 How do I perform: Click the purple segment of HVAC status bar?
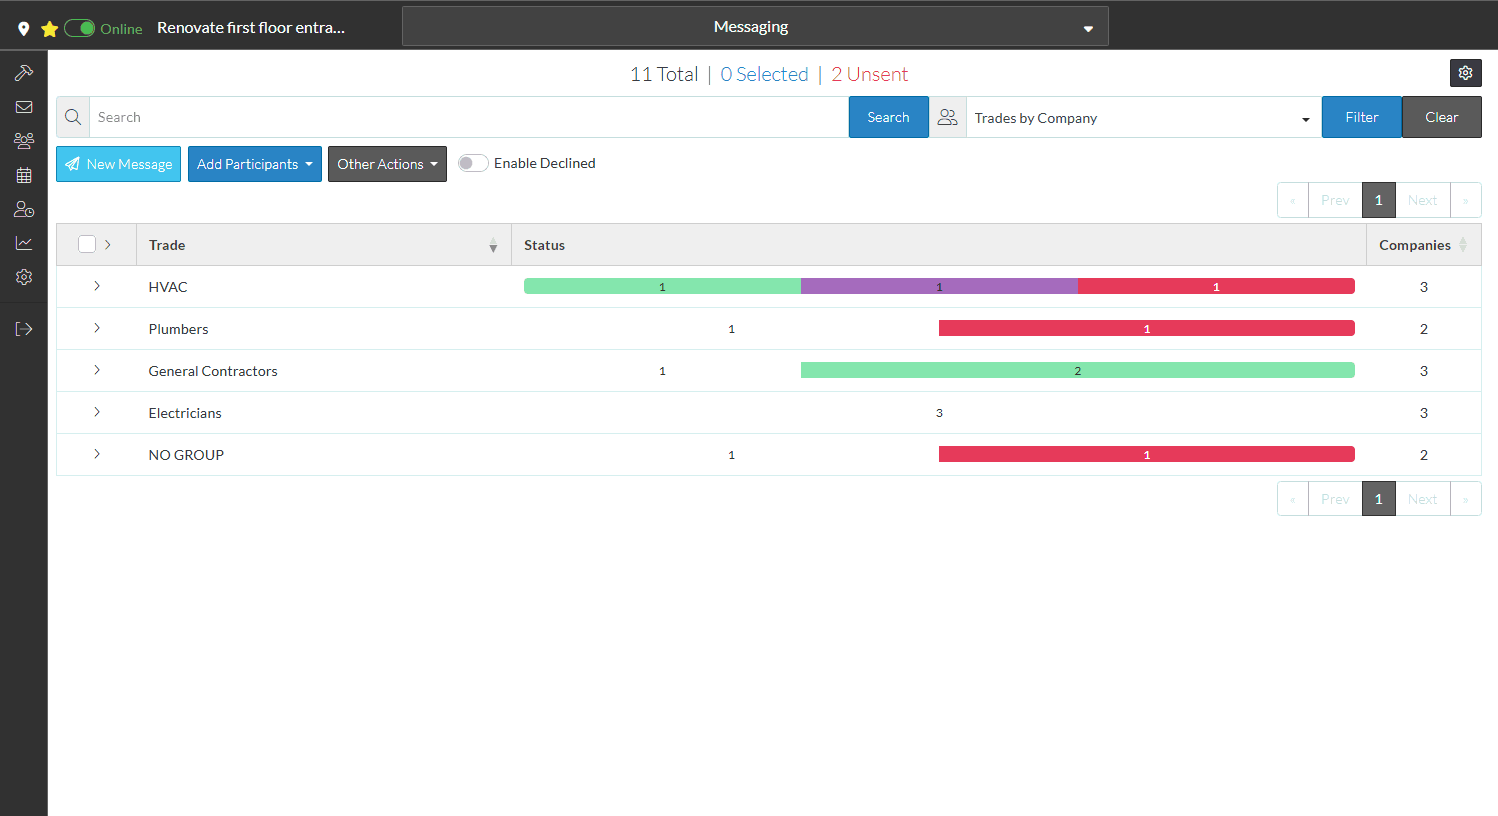coord(939,286)
